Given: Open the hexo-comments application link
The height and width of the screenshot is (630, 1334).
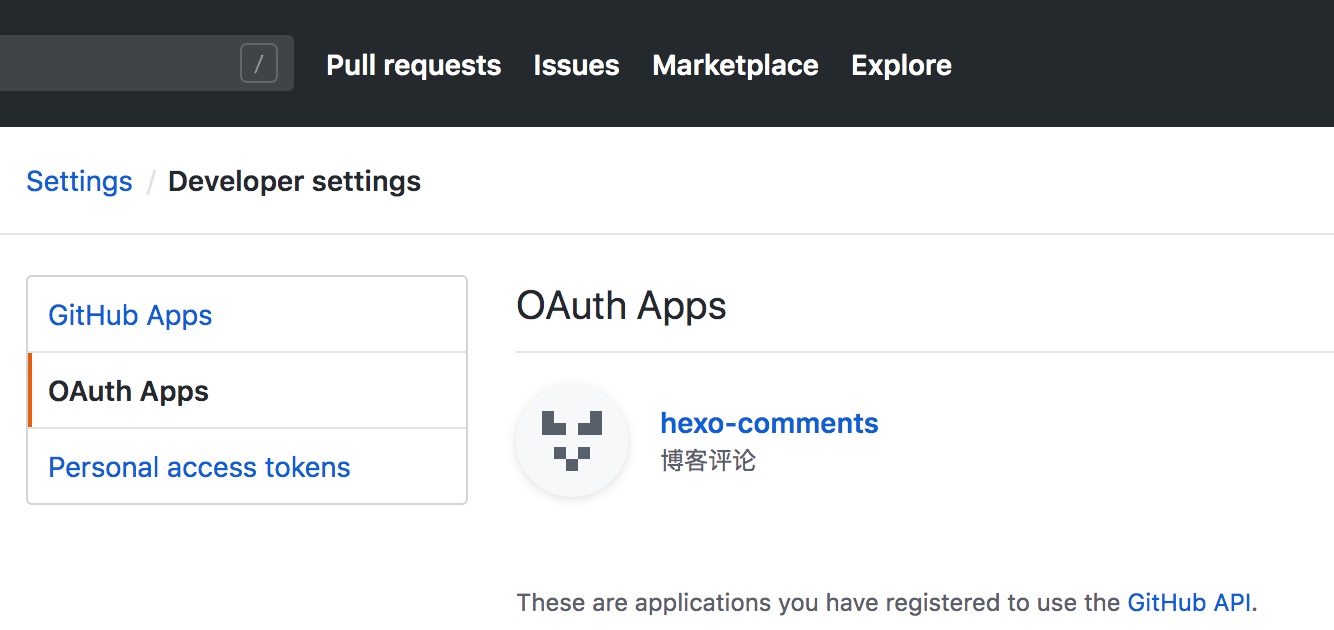Looking at the screenshot, I should [769, 423].
